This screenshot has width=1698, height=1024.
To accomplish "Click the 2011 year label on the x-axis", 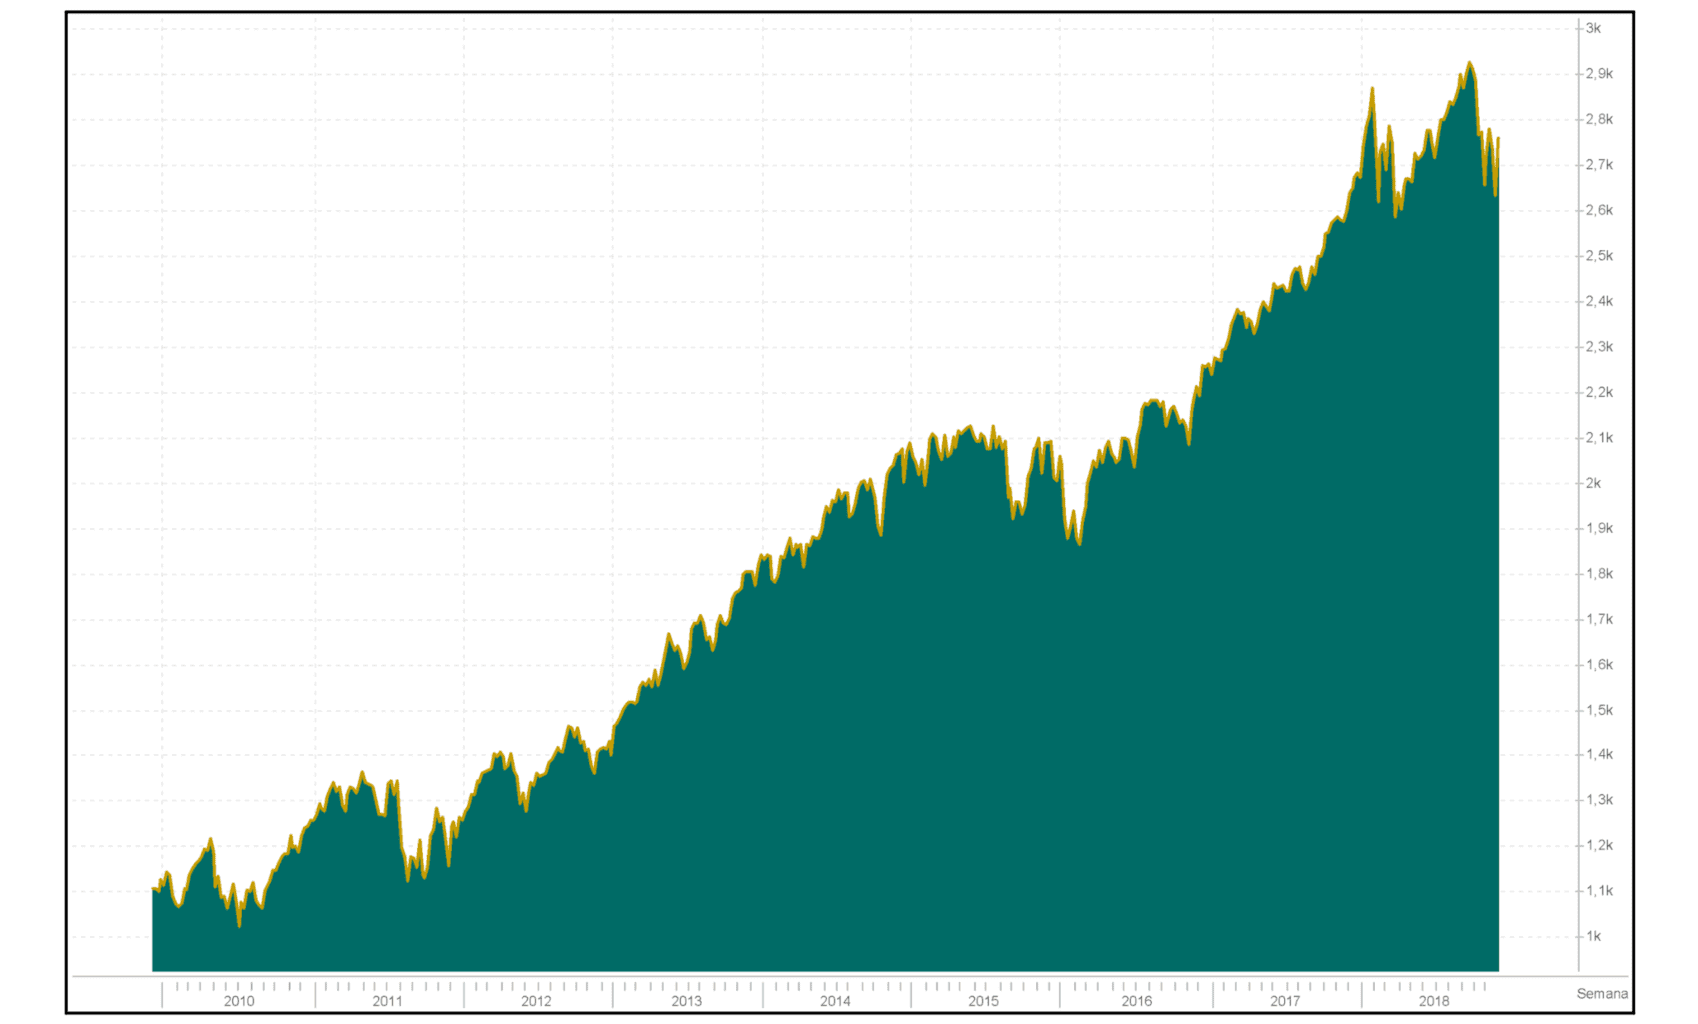I will pyautogui.click(x=388, y=1001).
